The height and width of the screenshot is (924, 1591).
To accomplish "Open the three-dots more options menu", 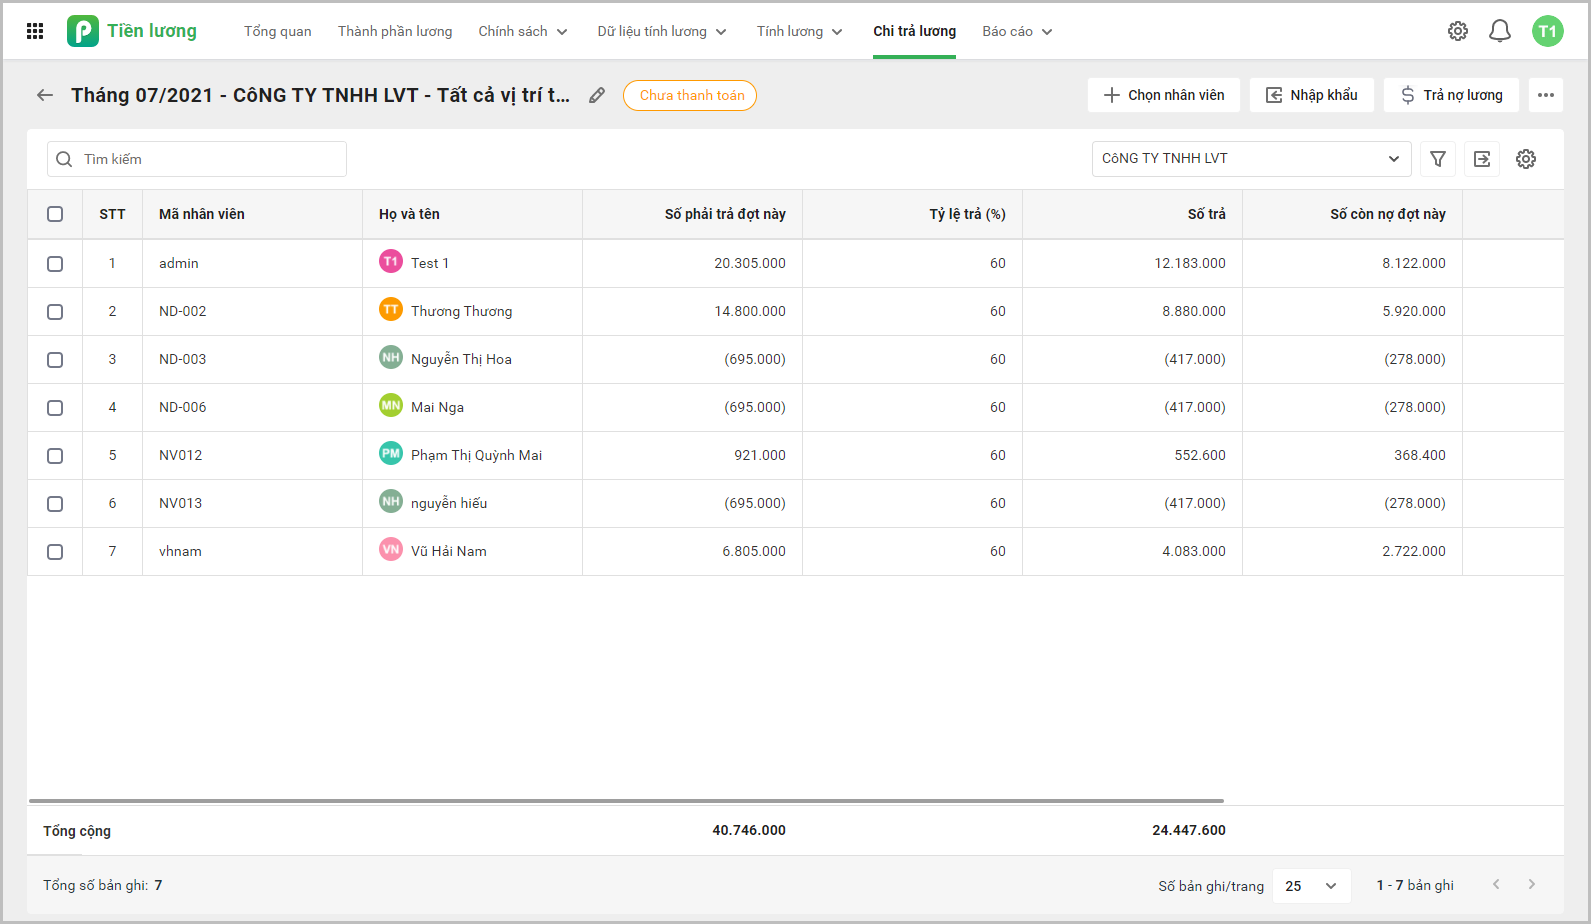I will (1546, 95).
